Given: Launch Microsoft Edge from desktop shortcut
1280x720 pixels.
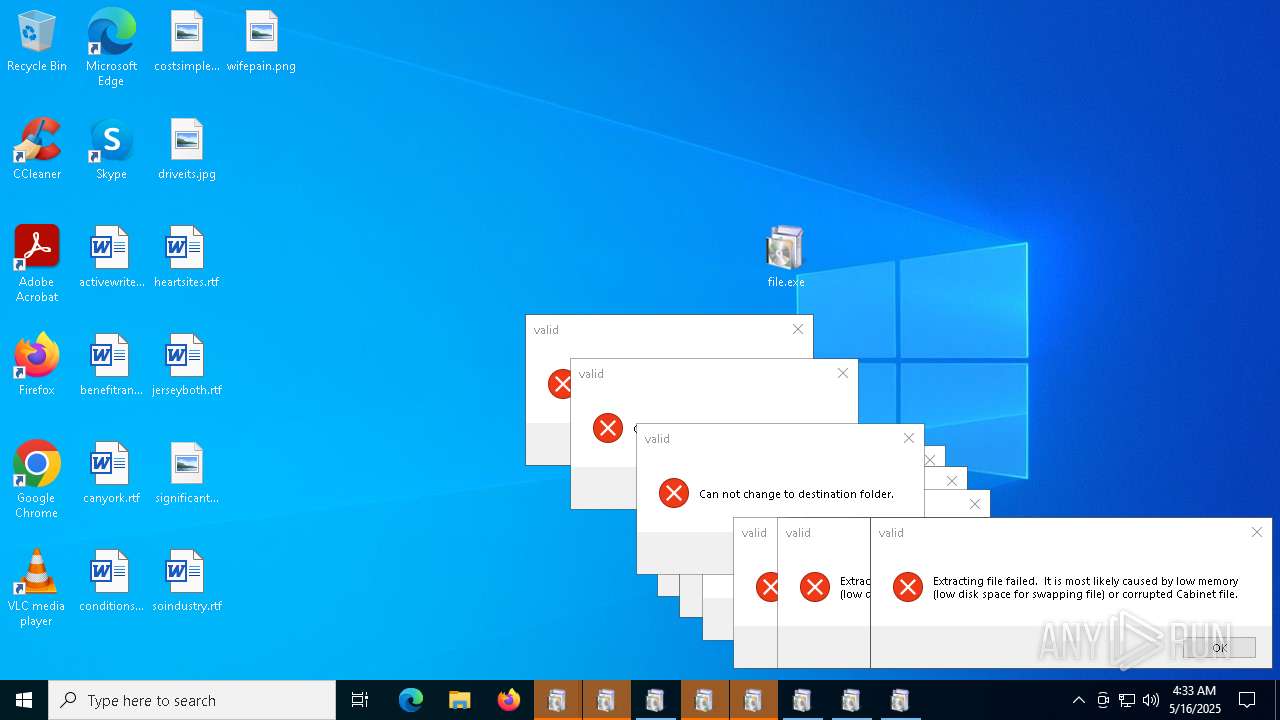Looking at the screenshot, I should (x=111, y=47).
